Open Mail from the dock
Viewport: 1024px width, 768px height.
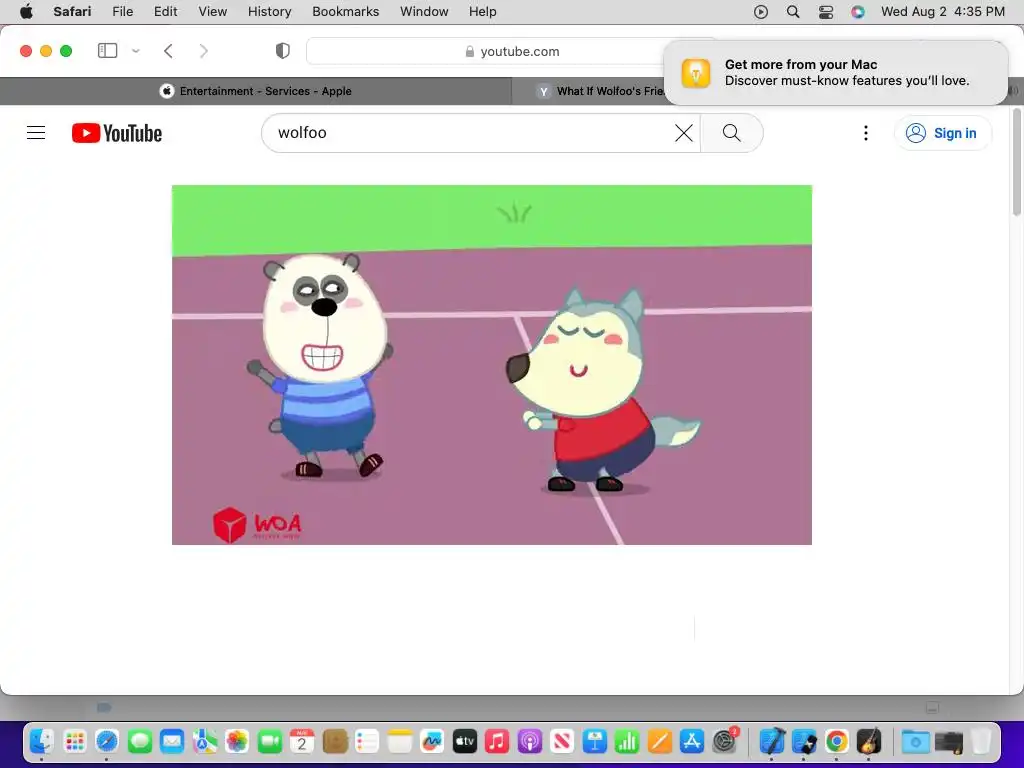point(172,741)
